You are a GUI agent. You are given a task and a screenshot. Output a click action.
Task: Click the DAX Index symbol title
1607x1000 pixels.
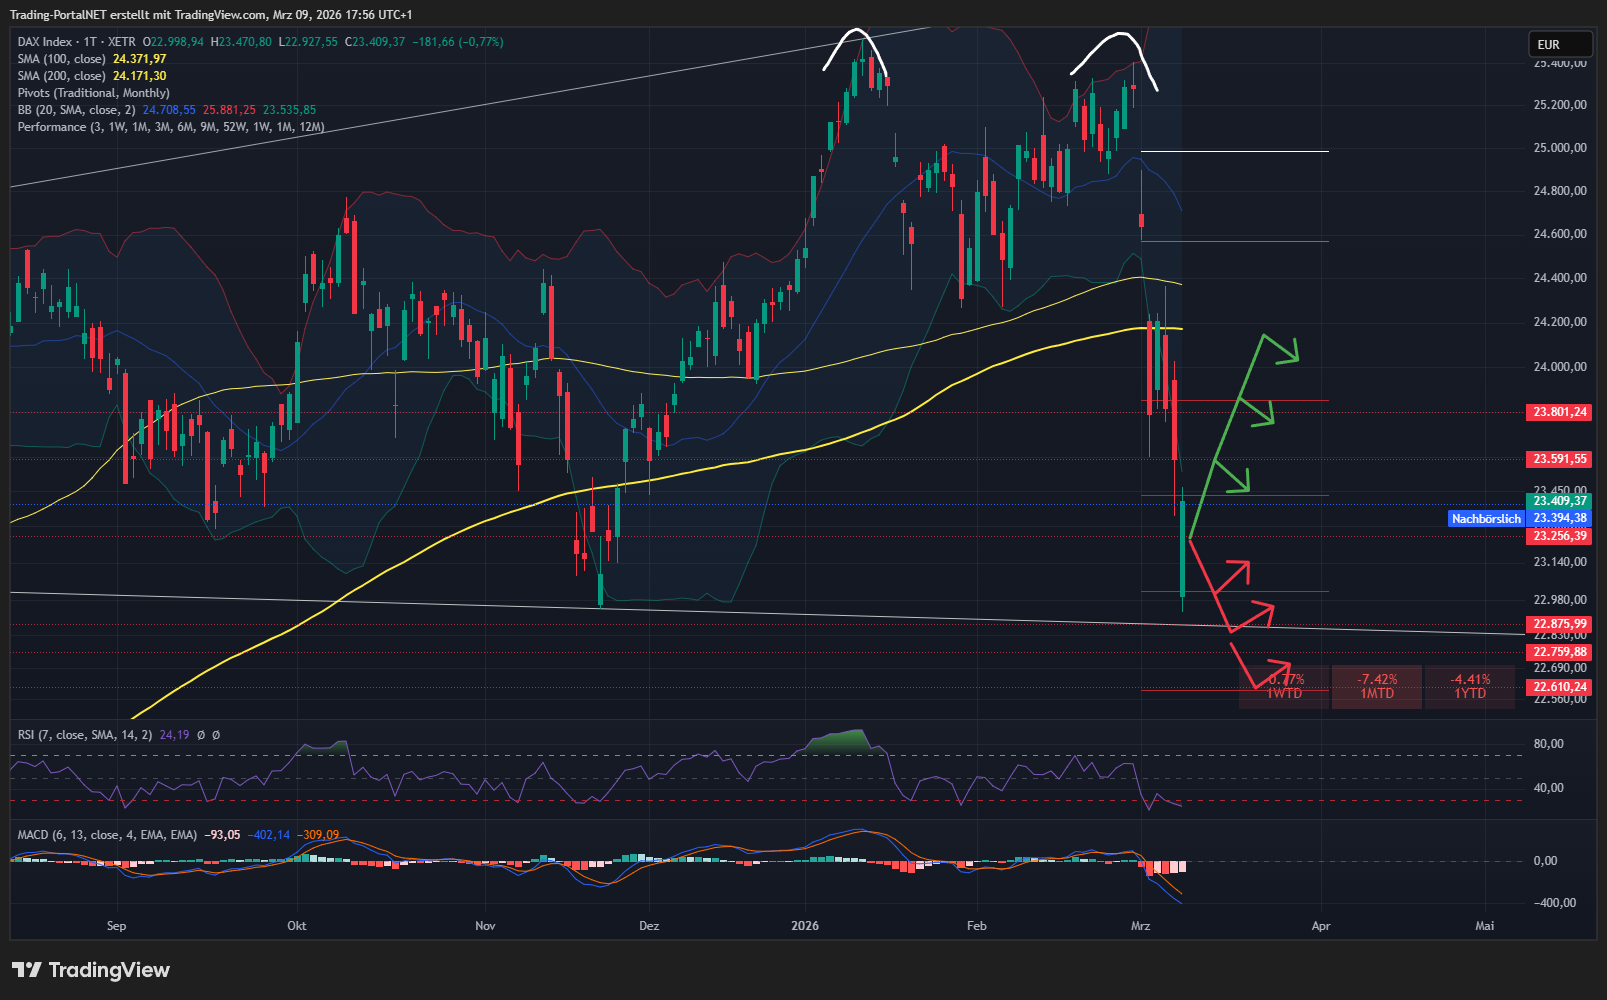pyautogui.click(x=45, y=42)
